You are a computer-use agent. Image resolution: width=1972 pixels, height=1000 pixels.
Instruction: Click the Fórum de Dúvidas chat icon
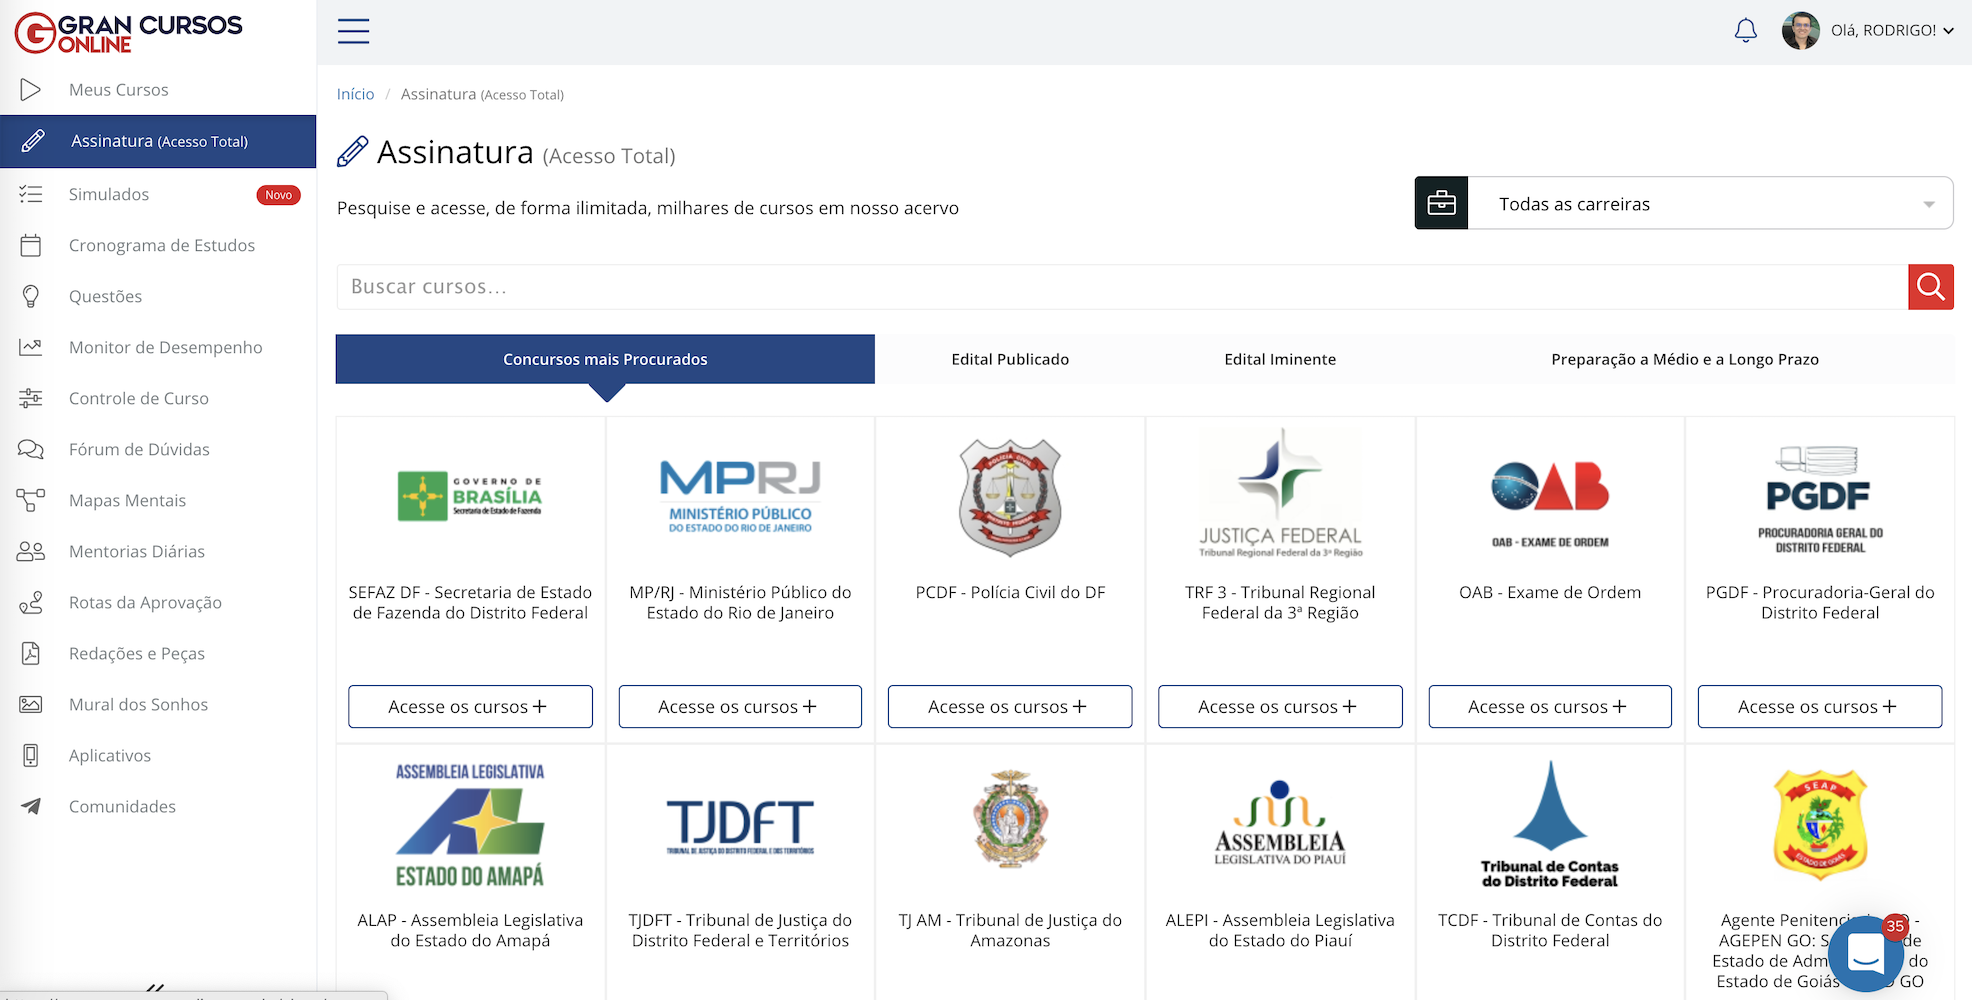pos(31,449)
